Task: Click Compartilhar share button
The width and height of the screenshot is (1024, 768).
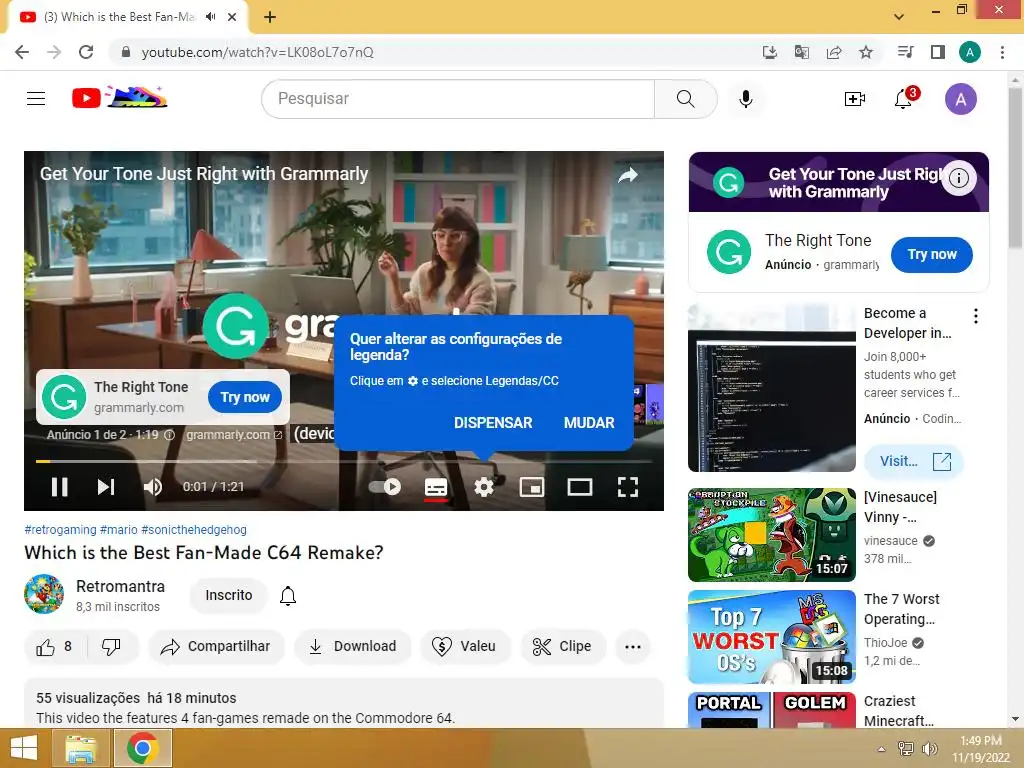Action: tap(216, 647)
